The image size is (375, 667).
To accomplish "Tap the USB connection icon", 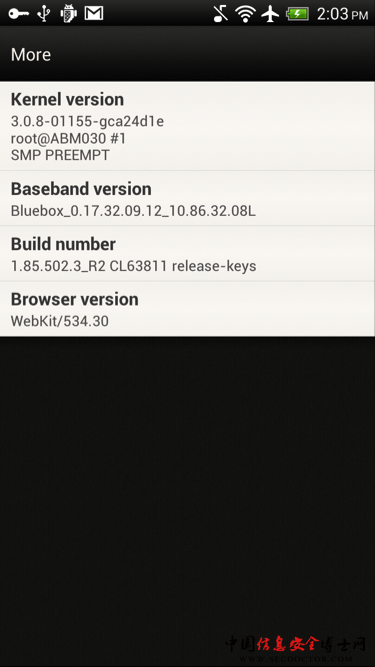I will click(x=43, y=14).
